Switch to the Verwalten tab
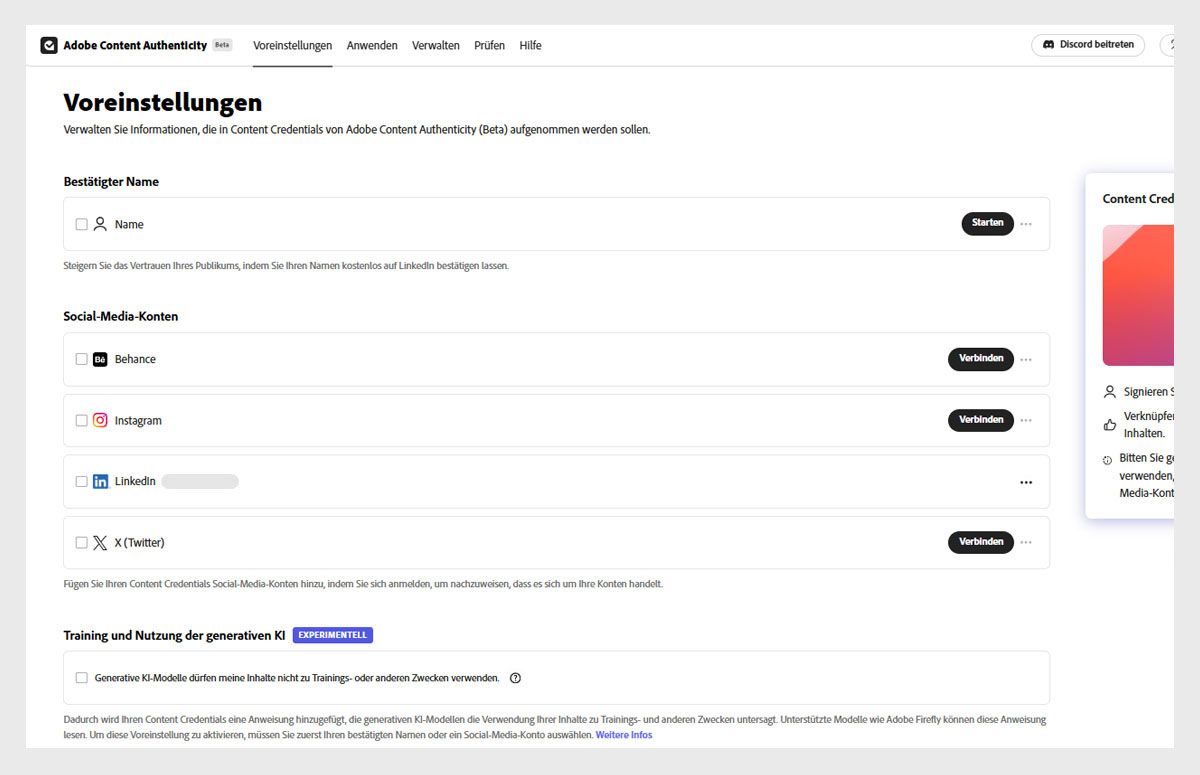 click(436, 45)
